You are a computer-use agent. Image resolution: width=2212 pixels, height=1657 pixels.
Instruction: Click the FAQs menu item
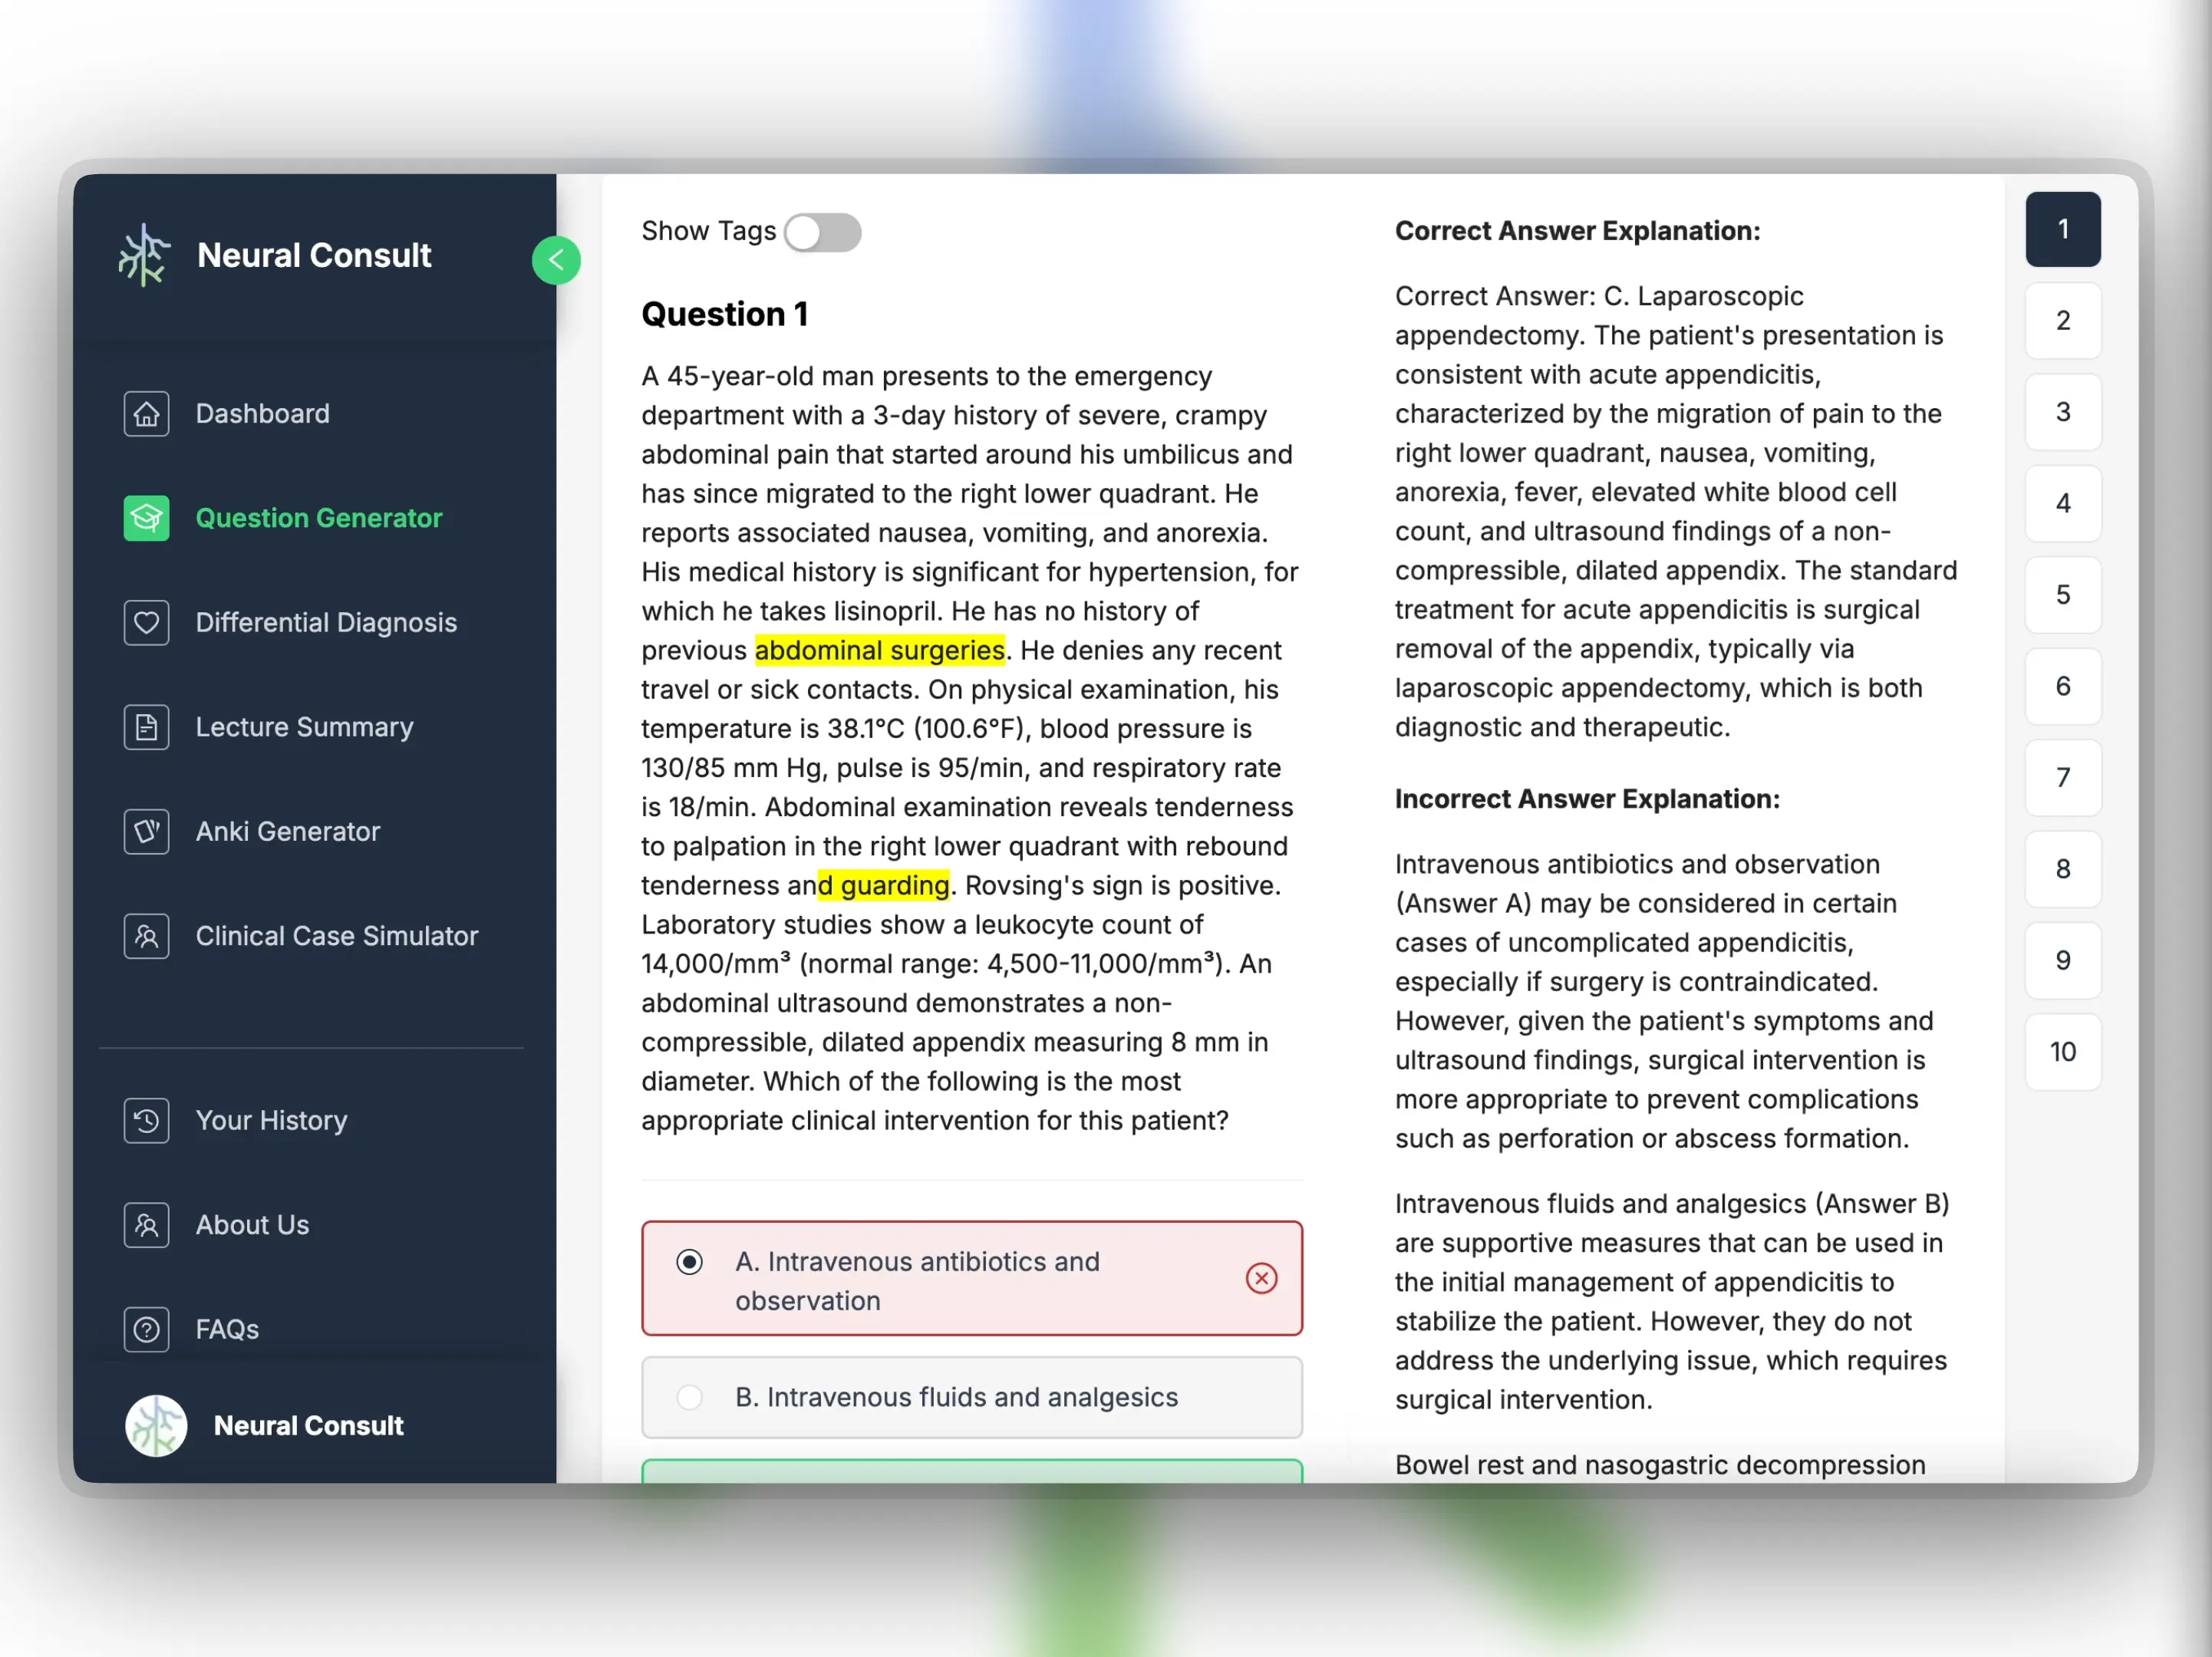(228, 1328)
